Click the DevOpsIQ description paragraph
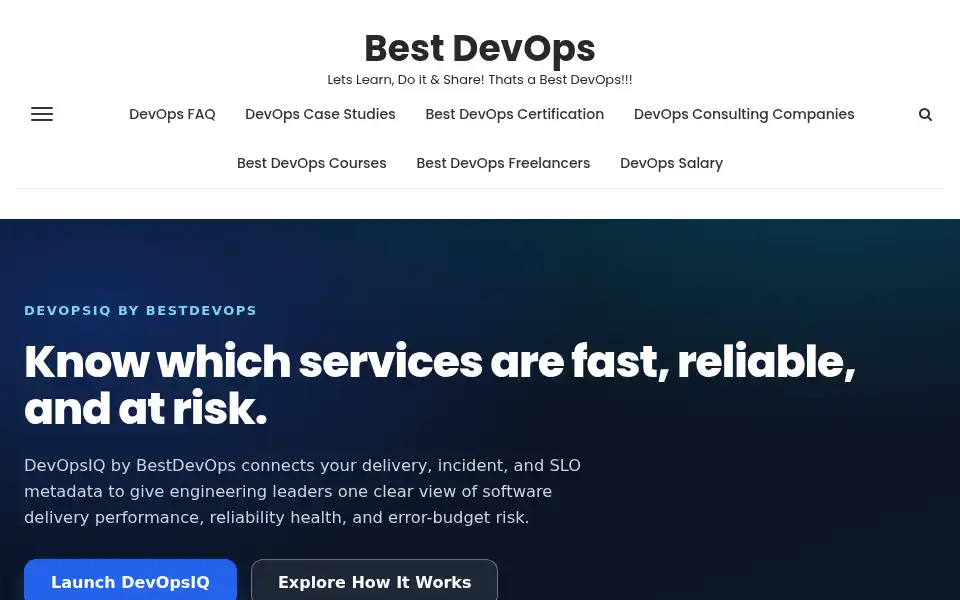Screen dimensions: 960x600 click(302, 491)
